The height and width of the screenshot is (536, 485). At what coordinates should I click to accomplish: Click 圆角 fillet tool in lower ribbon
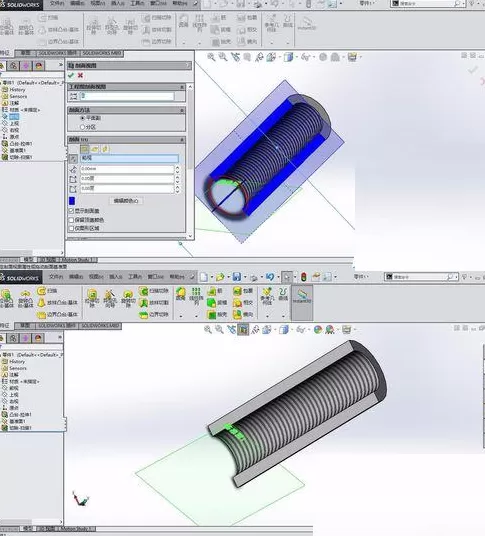[180, 295]
